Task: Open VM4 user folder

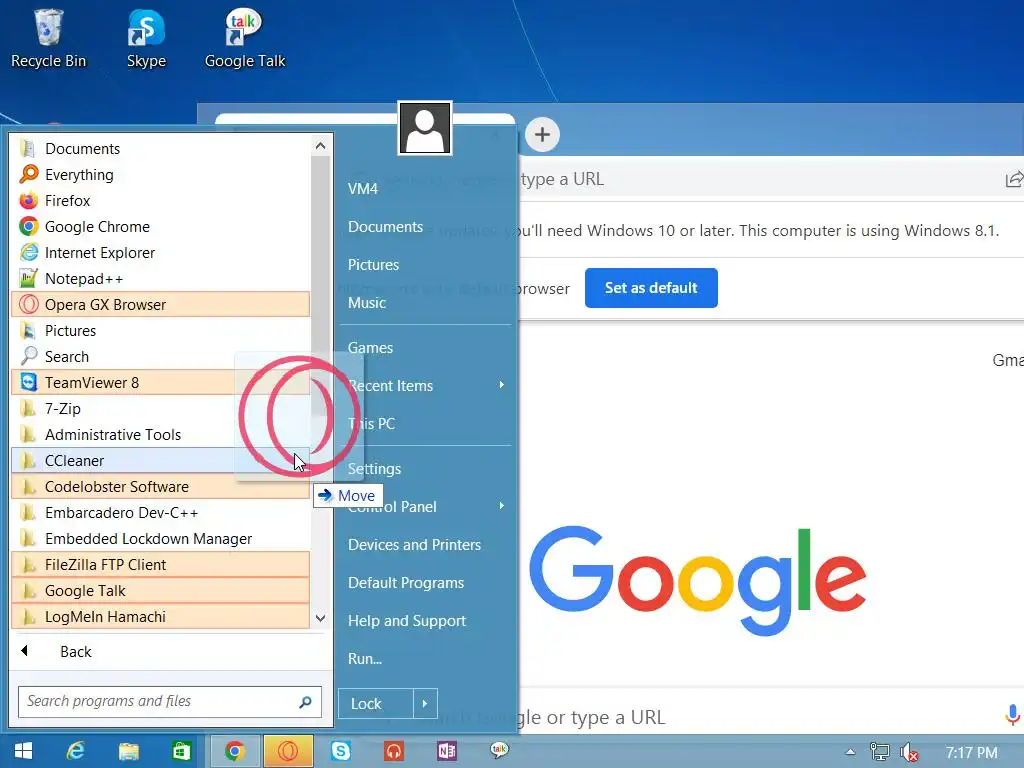Action: (x=363, y=189)
